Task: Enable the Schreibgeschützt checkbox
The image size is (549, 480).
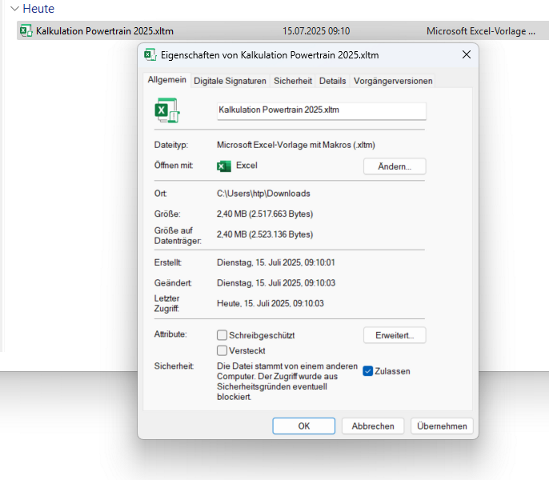Action: click(x=222, y=335)
